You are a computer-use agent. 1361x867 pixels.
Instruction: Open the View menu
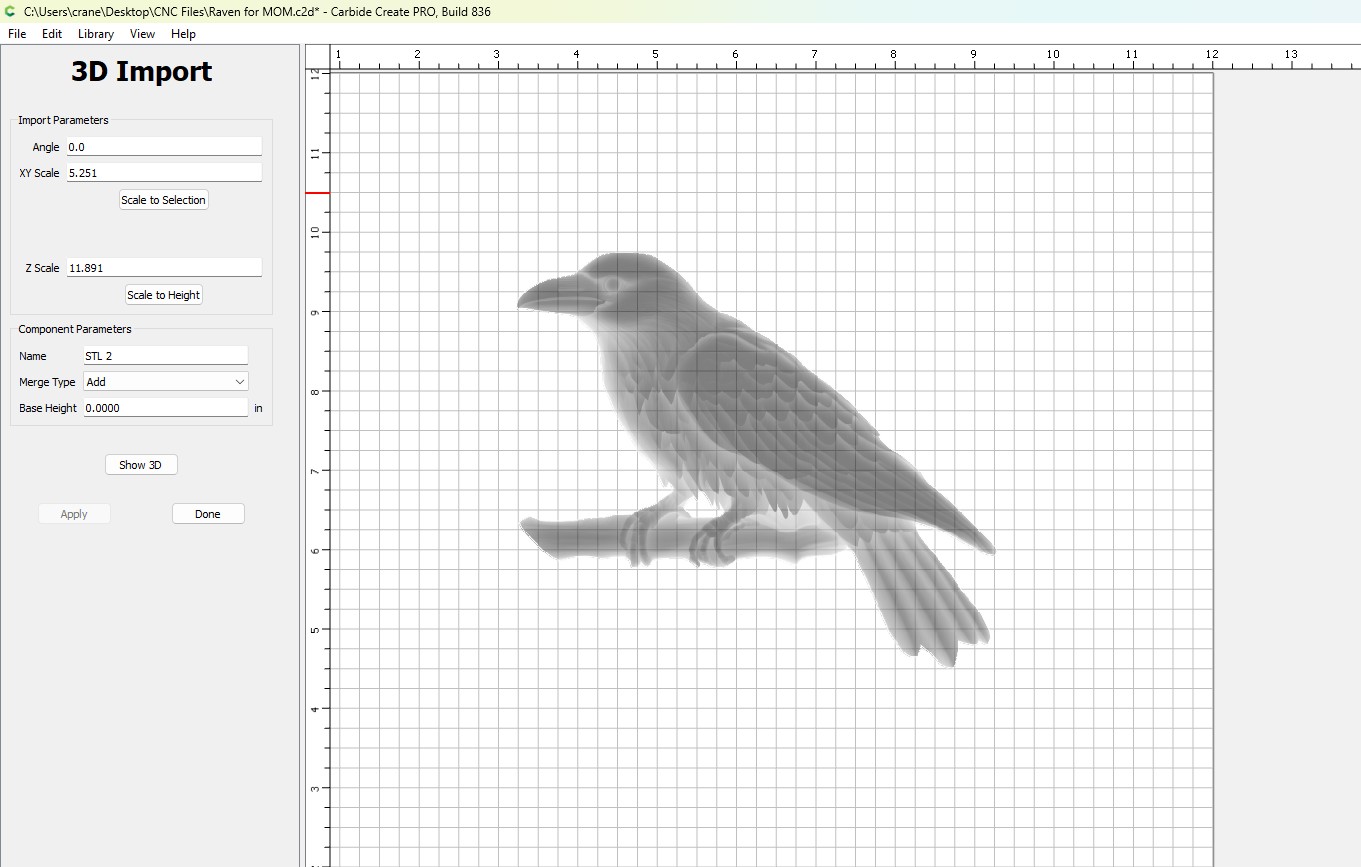[142, 34]
